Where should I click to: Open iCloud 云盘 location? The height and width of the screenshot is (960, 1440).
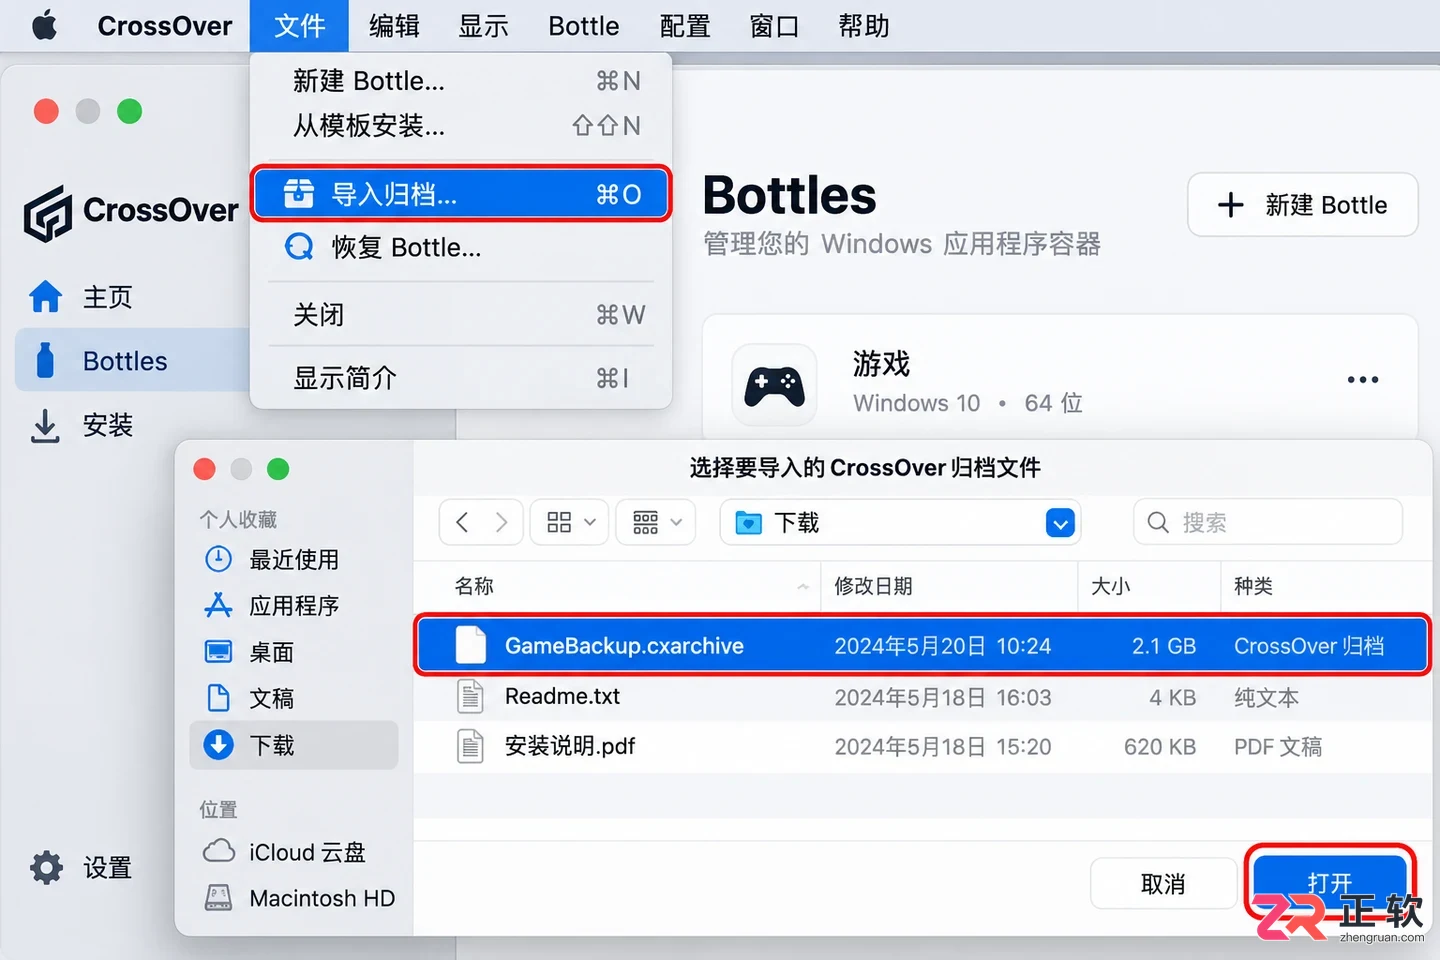click(x=293, y=852)
